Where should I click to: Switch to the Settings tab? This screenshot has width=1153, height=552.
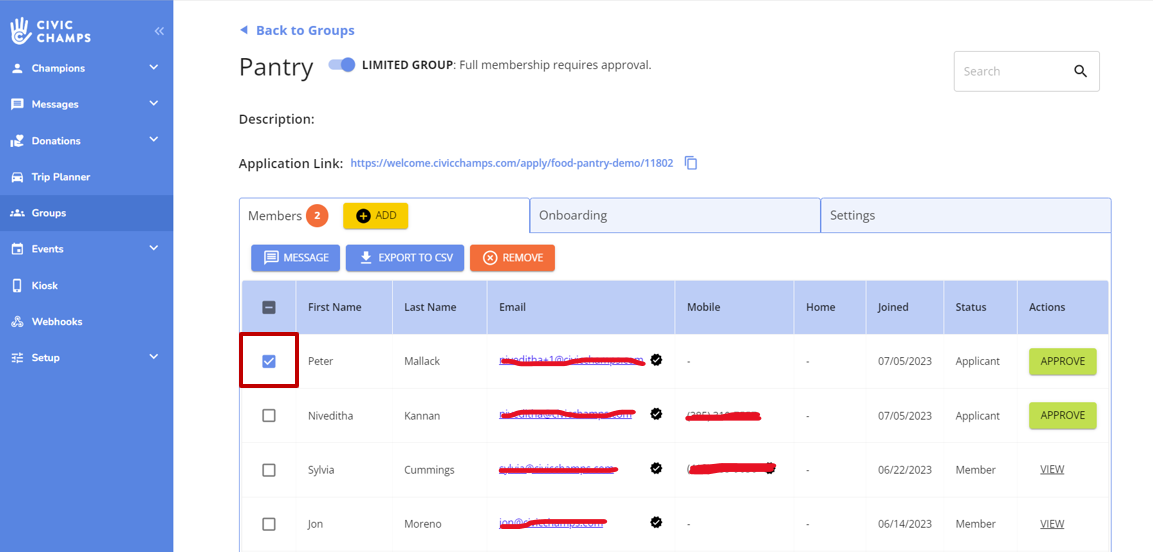(965, 215)
